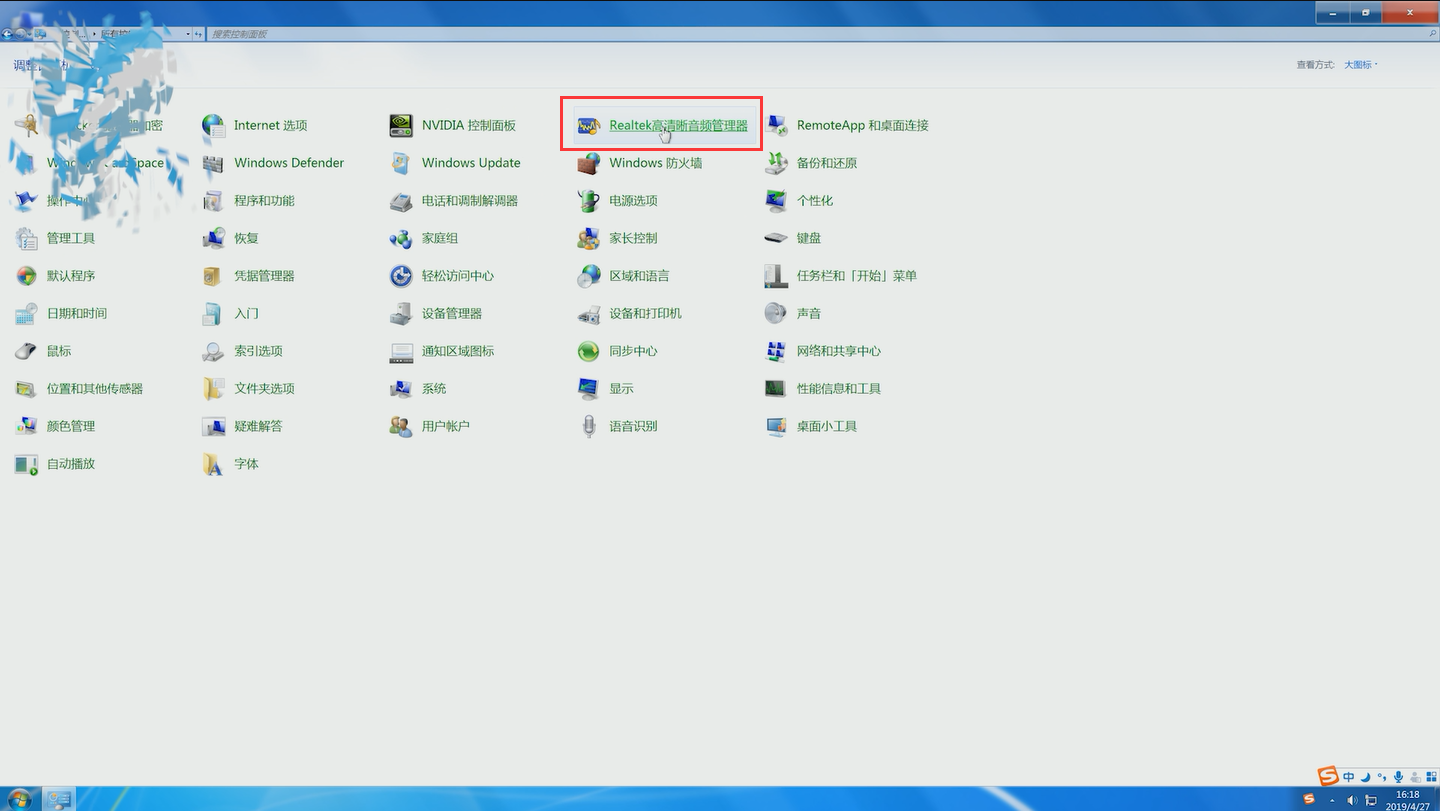The image size is (1440, 811).
Task: Open 恢复
Action: click(x=231, y=239)
